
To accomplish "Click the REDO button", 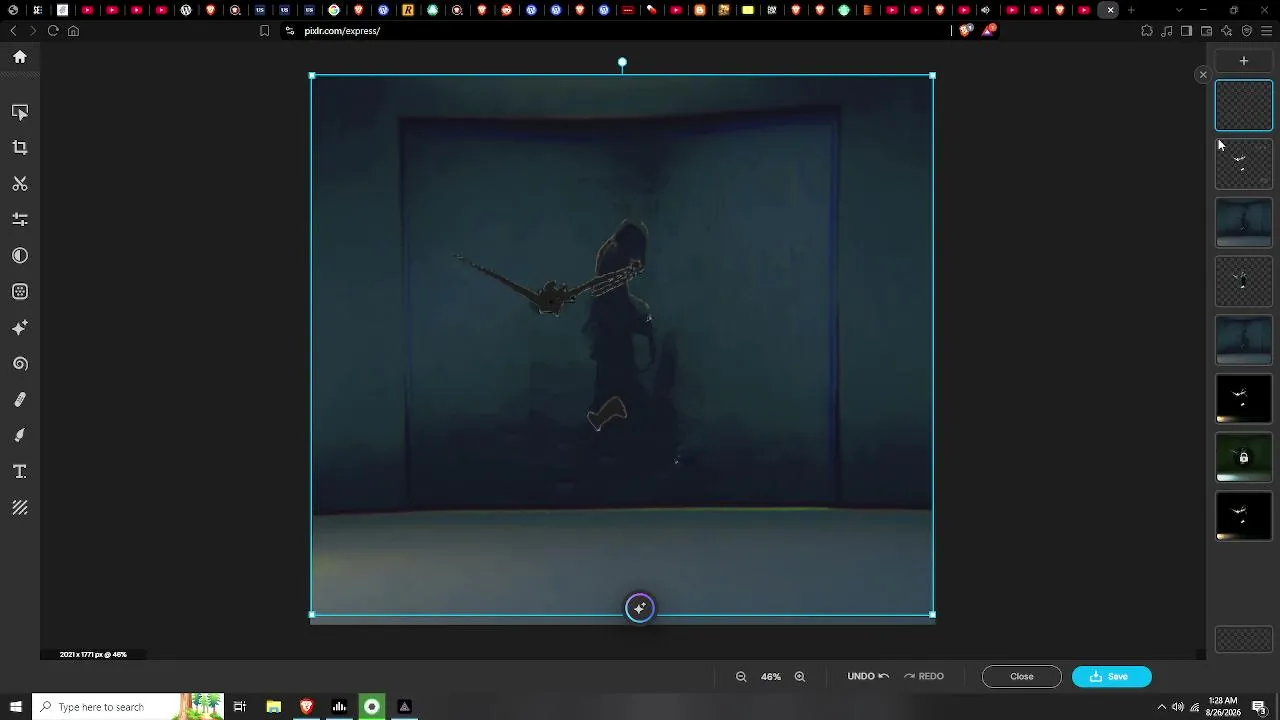I will pos(924,677).
